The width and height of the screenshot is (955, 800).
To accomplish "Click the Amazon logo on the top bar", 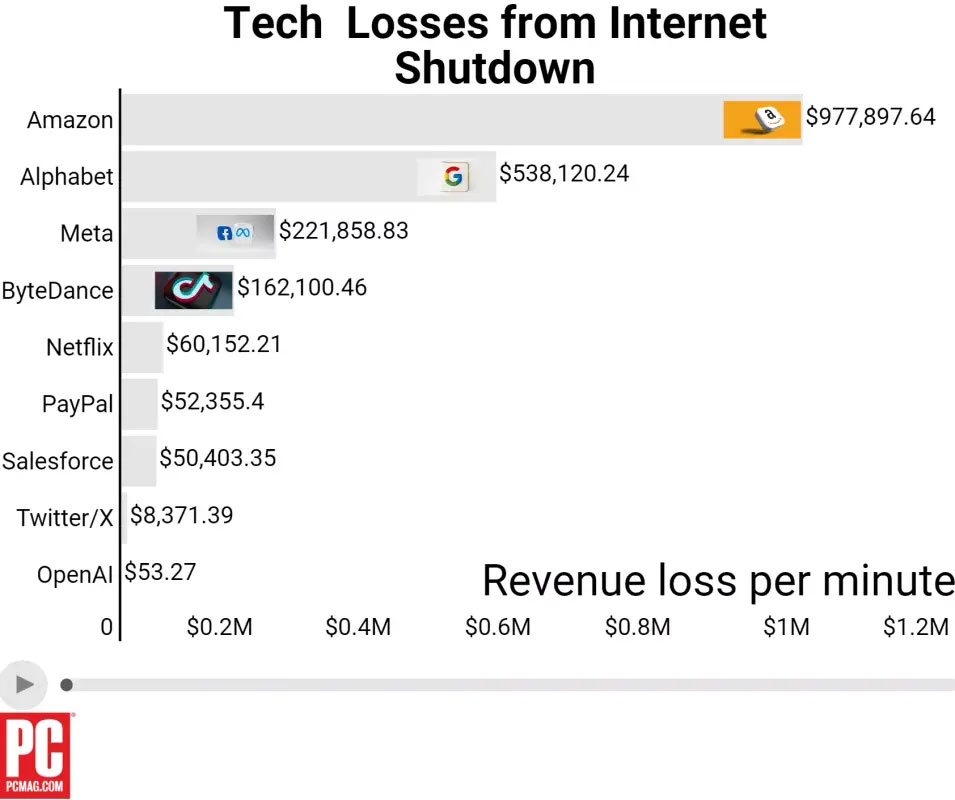I will 762,118.
